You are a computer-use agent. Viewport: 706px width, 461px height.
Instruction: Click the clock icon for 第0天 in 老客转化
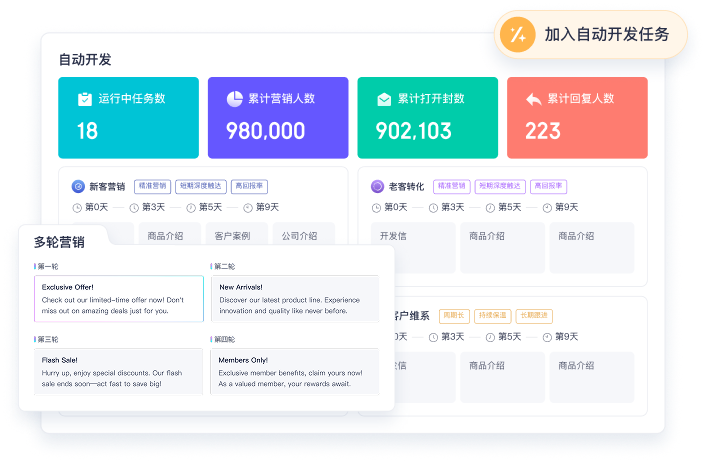click(376, 208)
